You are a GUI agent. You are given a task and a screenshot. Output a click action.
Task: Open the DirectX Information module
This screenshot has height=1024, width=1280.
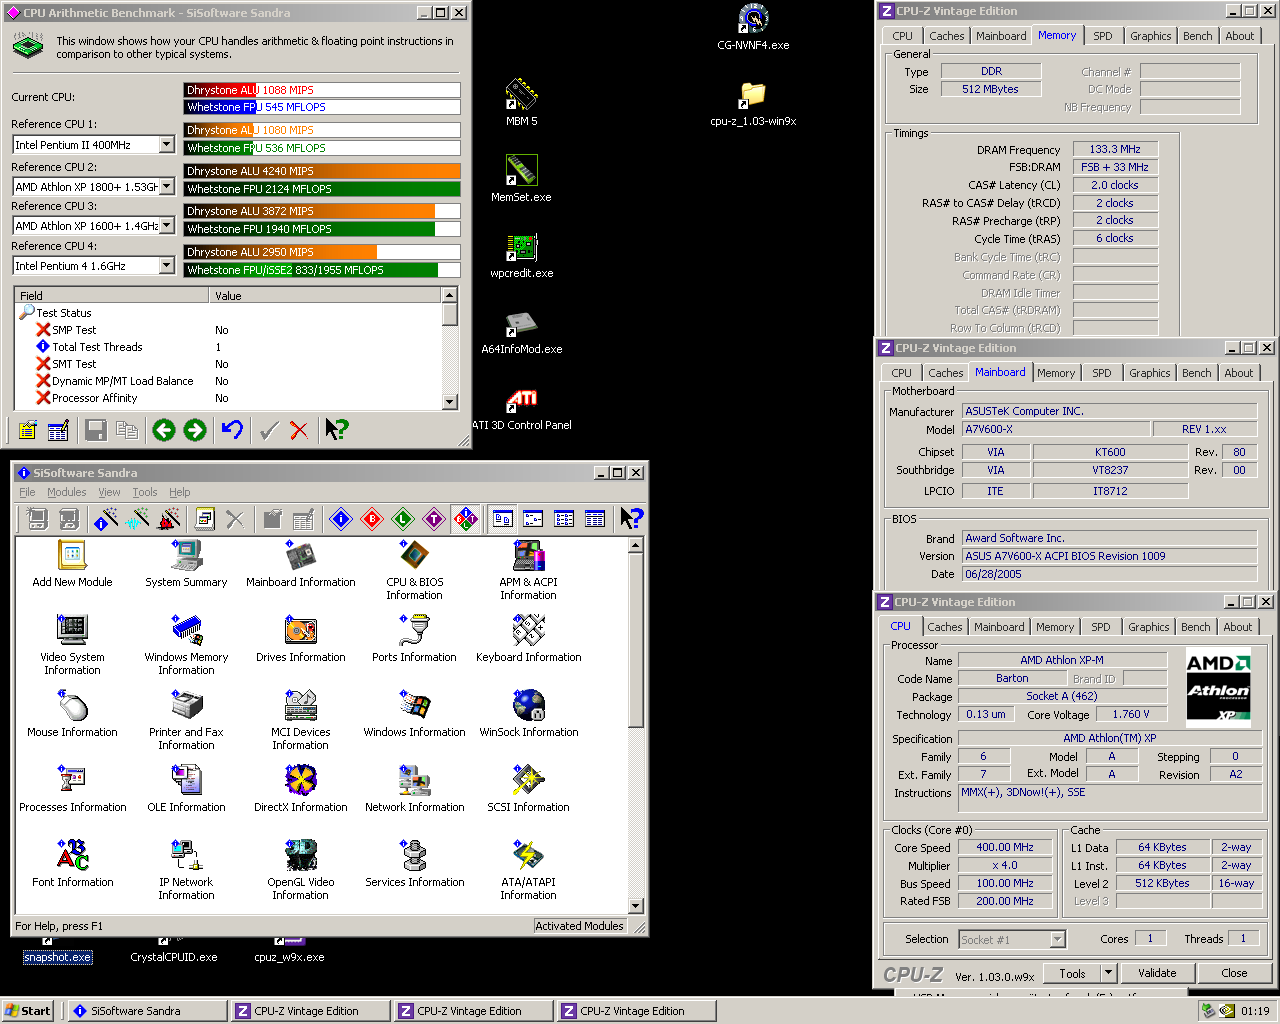(x=301, y=789)
